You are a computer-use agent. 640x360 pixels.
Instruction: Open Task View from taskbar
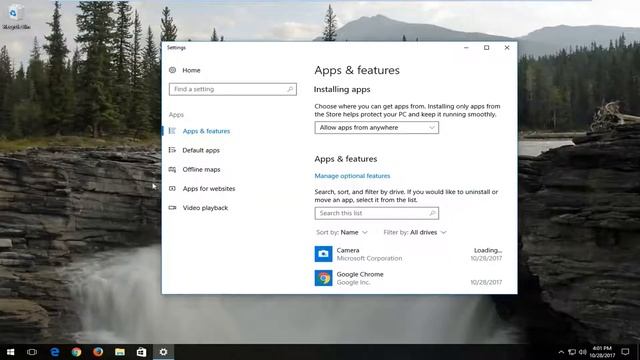click(x=32, y=352)
